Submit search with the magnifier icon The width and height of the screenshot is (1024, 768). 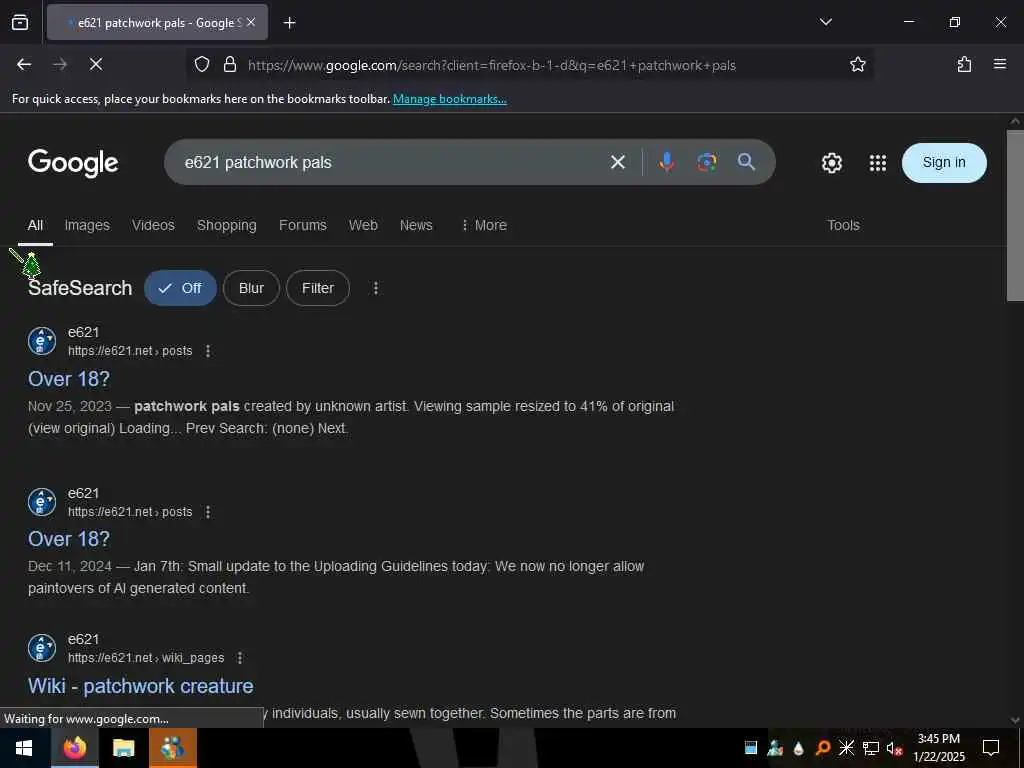tap(746, 162)
